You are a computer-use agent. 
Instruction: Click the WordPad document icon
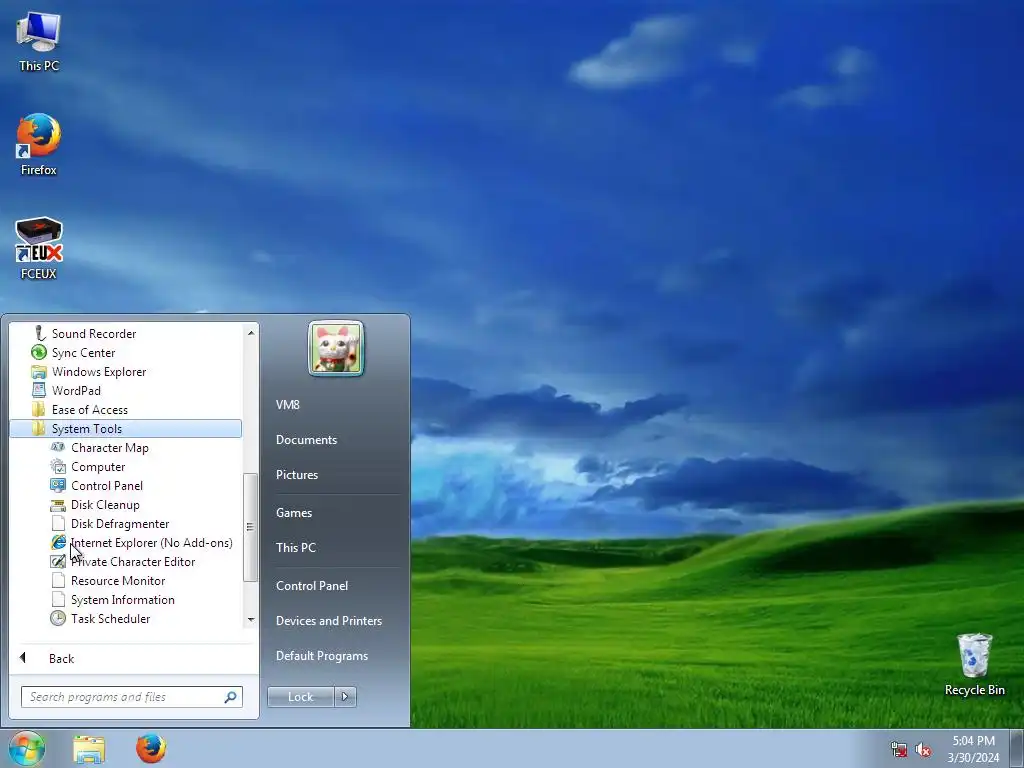point(39,391)
